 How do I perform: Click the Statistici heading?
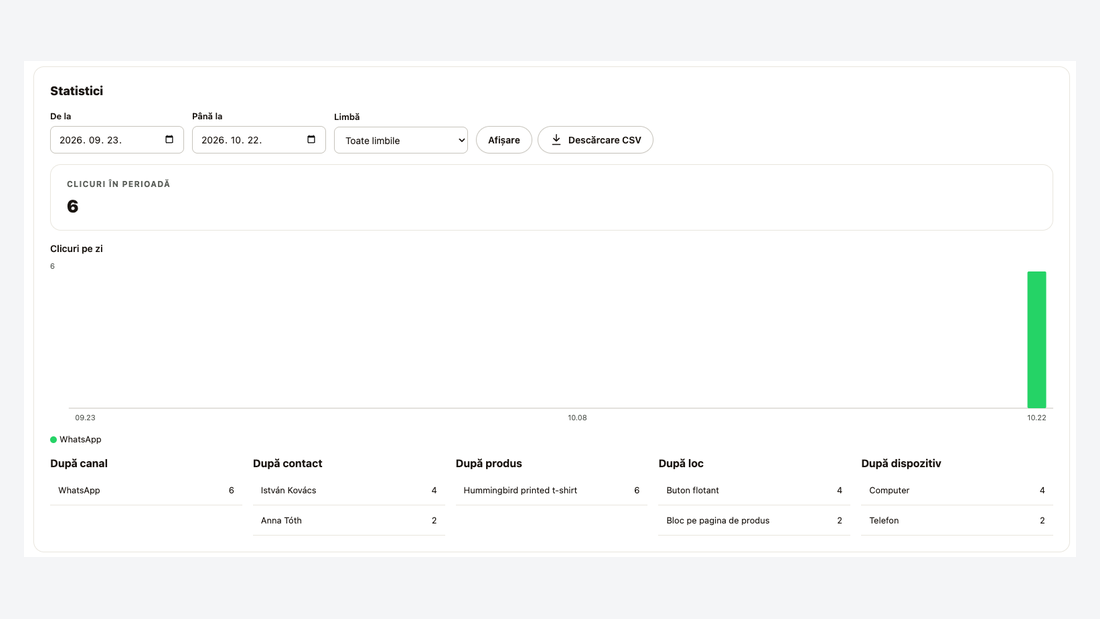coord(76,91)
